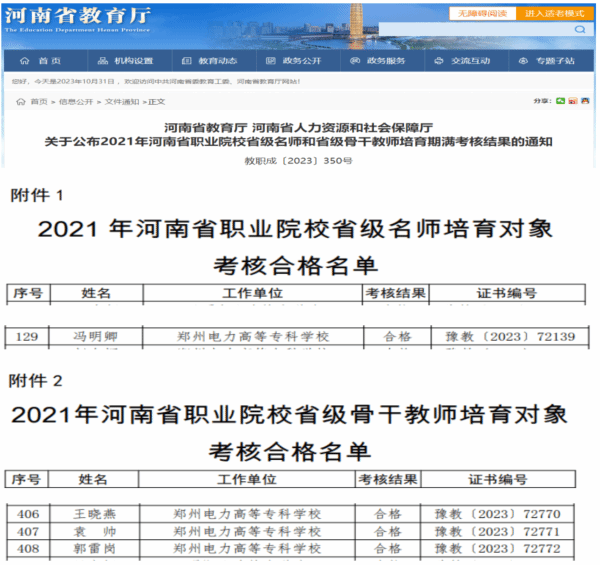This screenshot has height=565, width=600.
Task: Go to 首页 breadcrumb link
Action: point(39,102)
